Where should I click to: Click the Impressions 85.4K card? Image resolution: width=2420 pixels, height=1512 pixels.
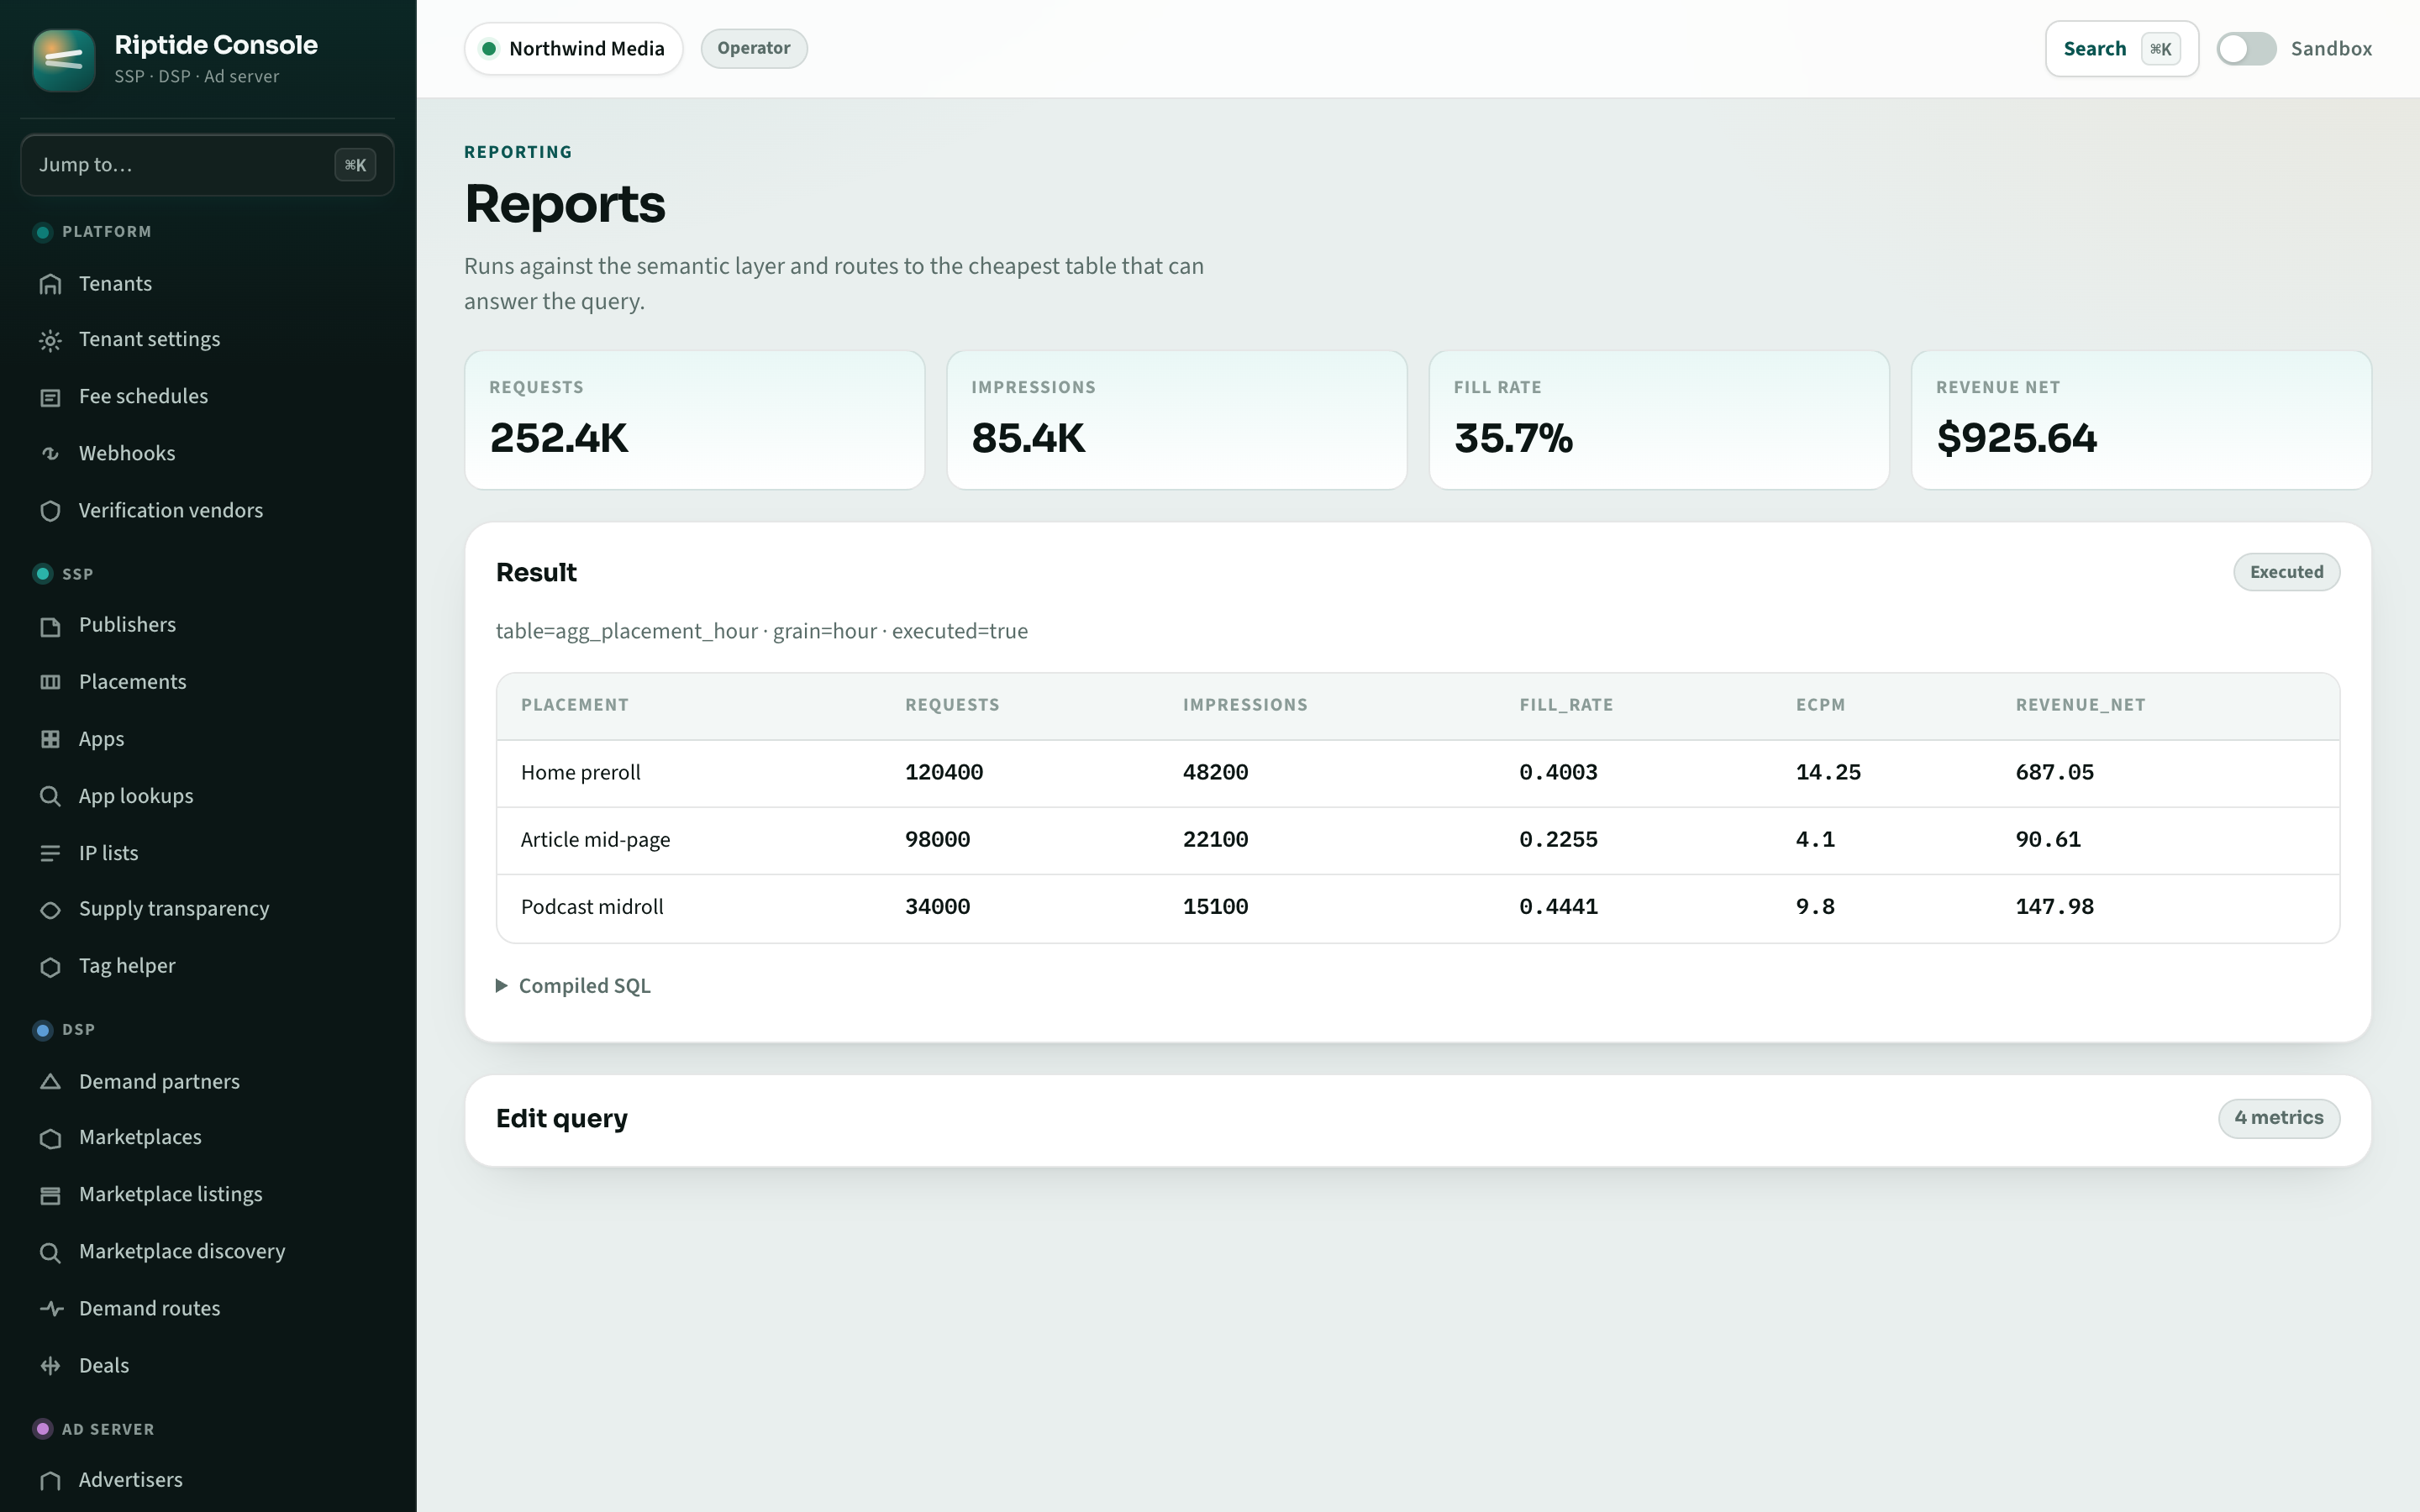pos(1177,420)
